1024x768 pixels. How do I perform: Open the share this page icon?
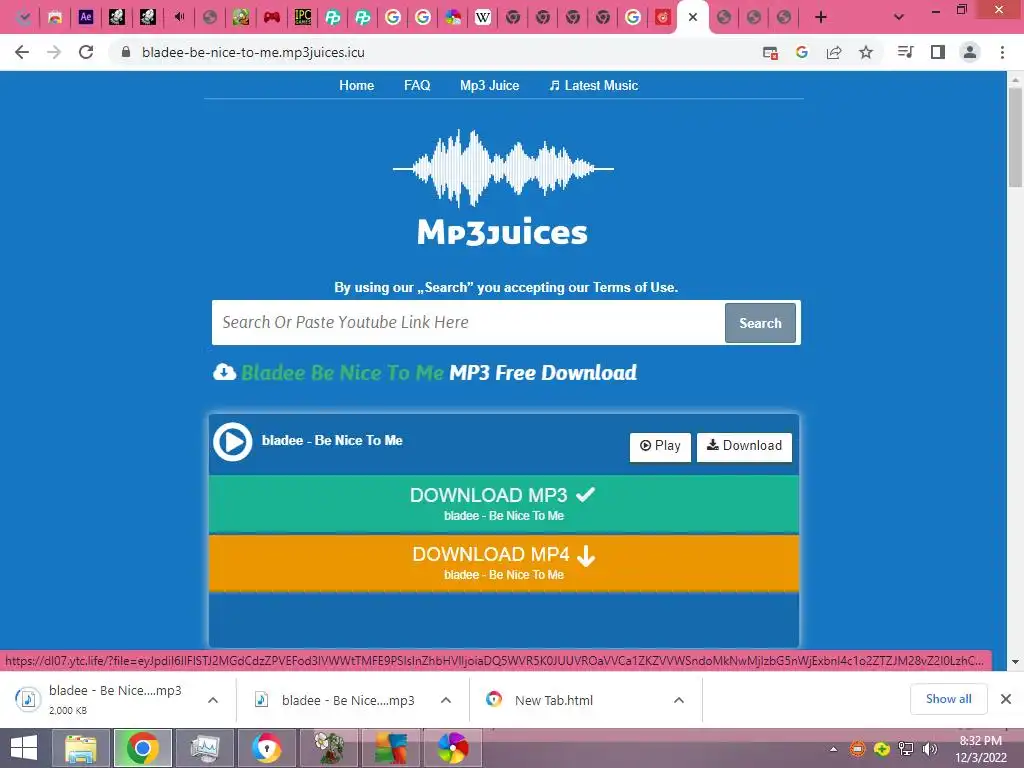[x=834, y=52]
